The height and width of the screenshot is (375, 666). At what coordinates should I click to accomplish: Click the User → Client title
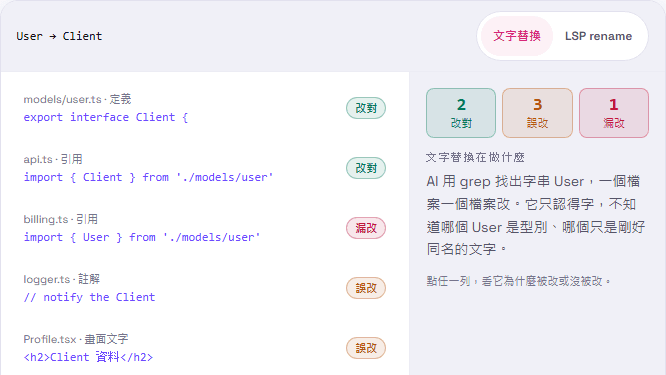(59, 36)
